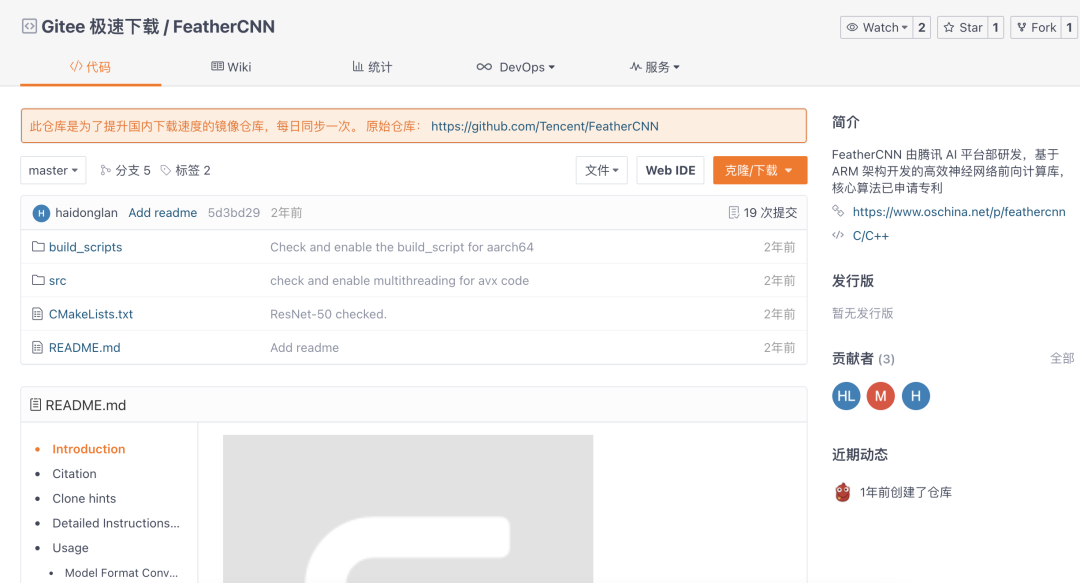This screenshot has height=583, width=1080.
Task: Click the Star button
Action: click(x=962, y=28)
